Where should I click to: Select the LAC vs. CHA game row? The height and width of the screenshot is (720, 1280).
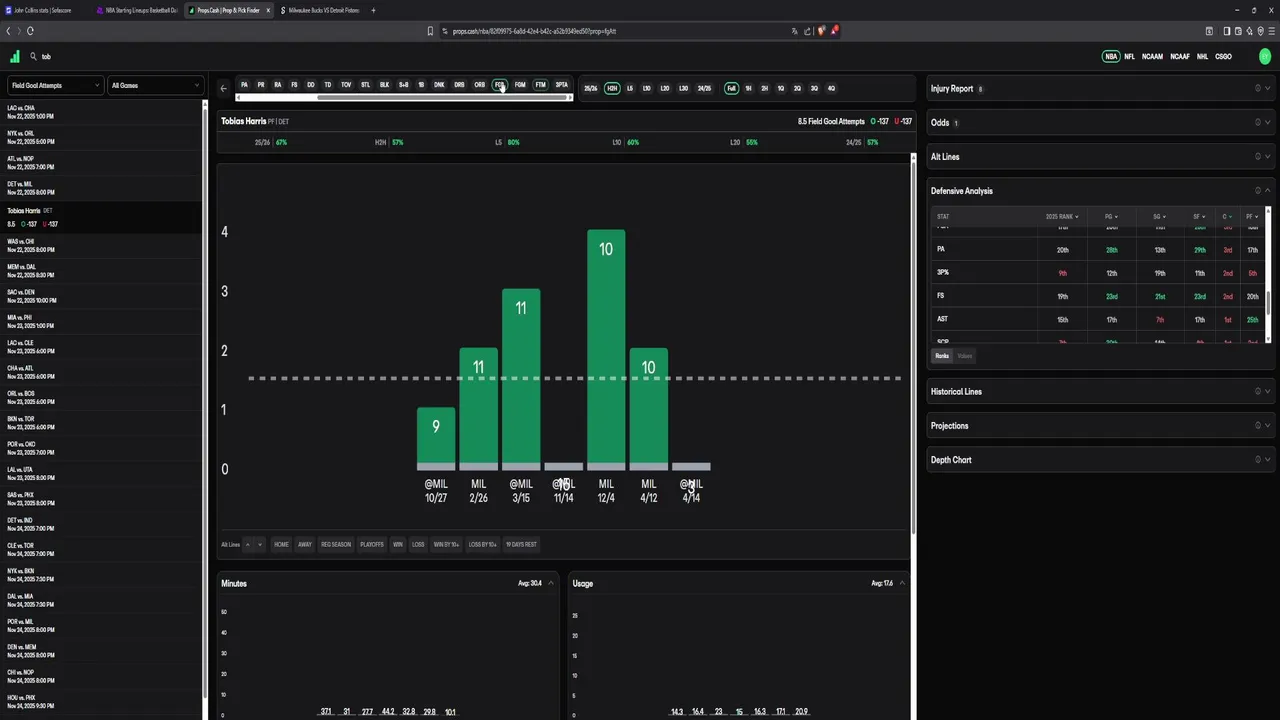point(102,111)
